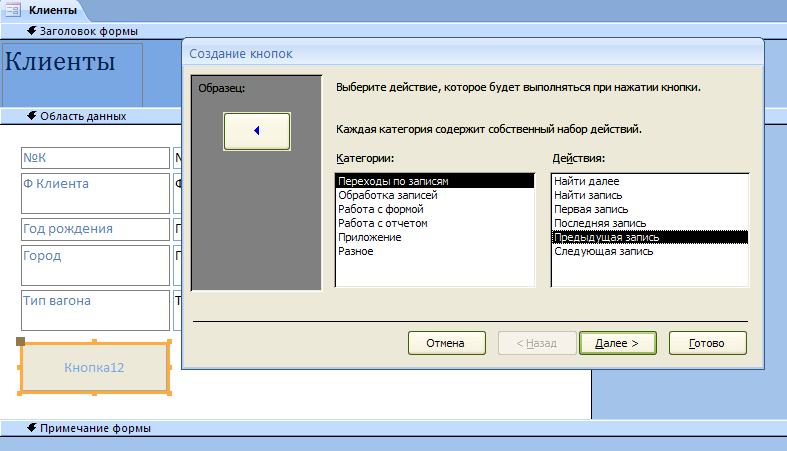
Task: Click the move handle of Кнопка12
Action: 21,342
